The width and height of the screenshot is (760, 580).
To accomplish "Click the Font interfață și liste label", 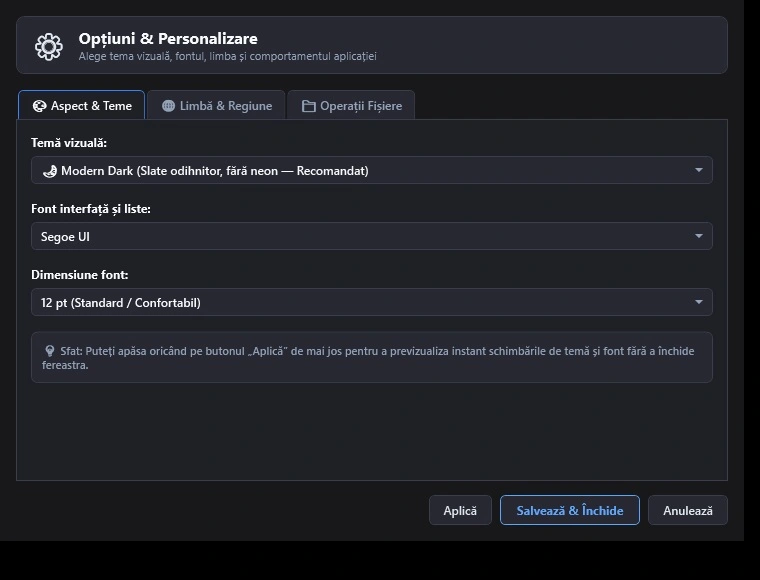I will coord(91,209).
